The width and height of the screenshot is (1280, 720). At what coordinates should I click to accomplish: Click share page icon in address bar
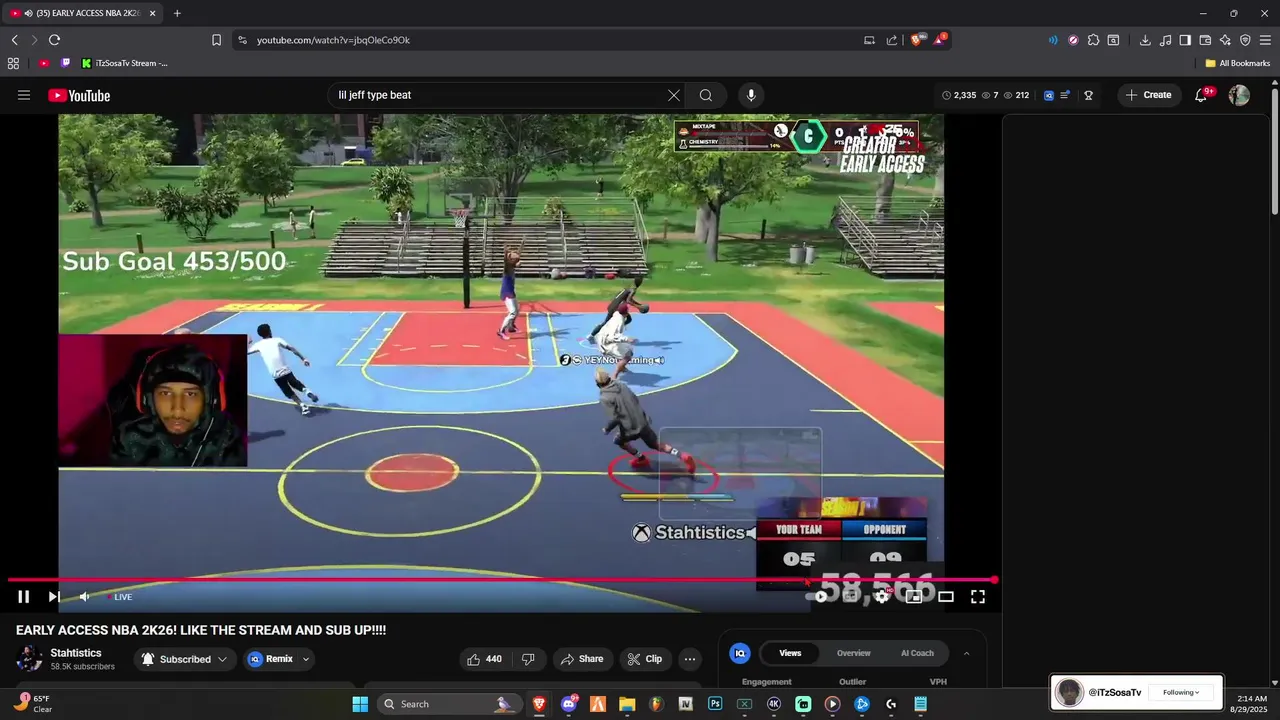click(x=892, y=40)
